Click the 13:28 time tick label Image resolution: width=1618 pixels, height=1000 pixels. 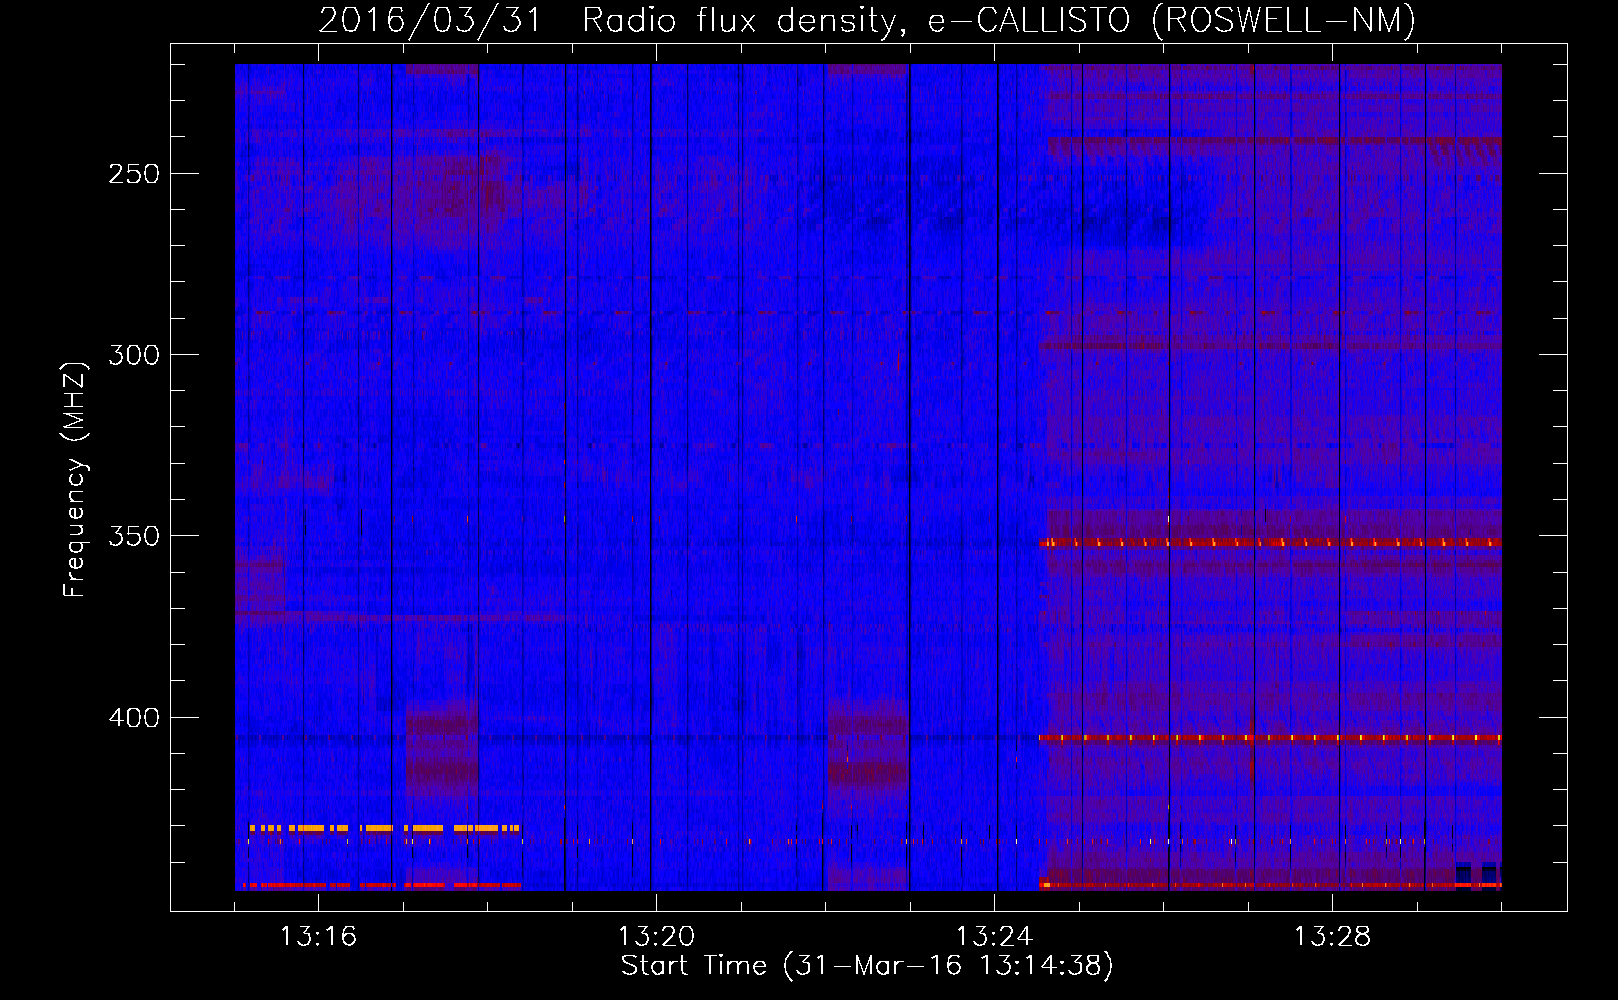coord(1332,936)
